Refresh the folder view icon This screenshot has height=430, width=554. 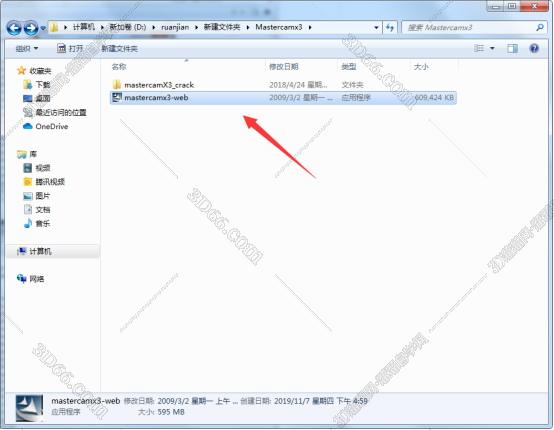pos(390,27)
